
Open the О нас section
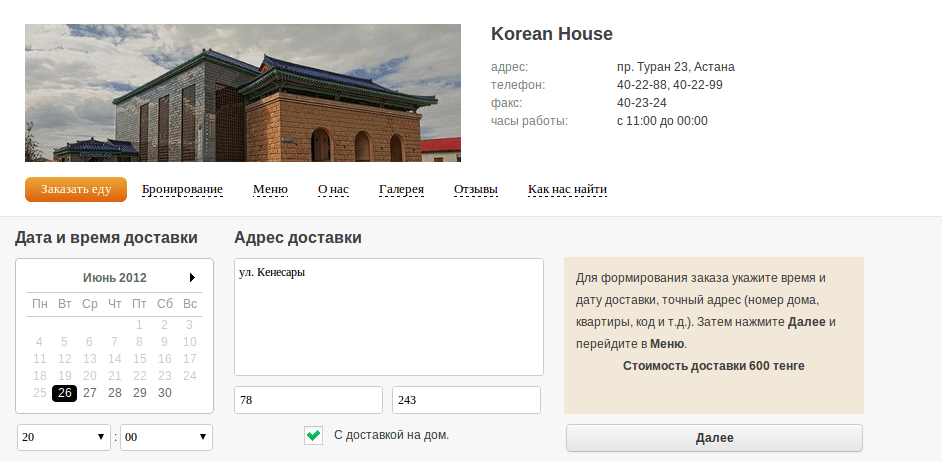click(x=333, y=189)
